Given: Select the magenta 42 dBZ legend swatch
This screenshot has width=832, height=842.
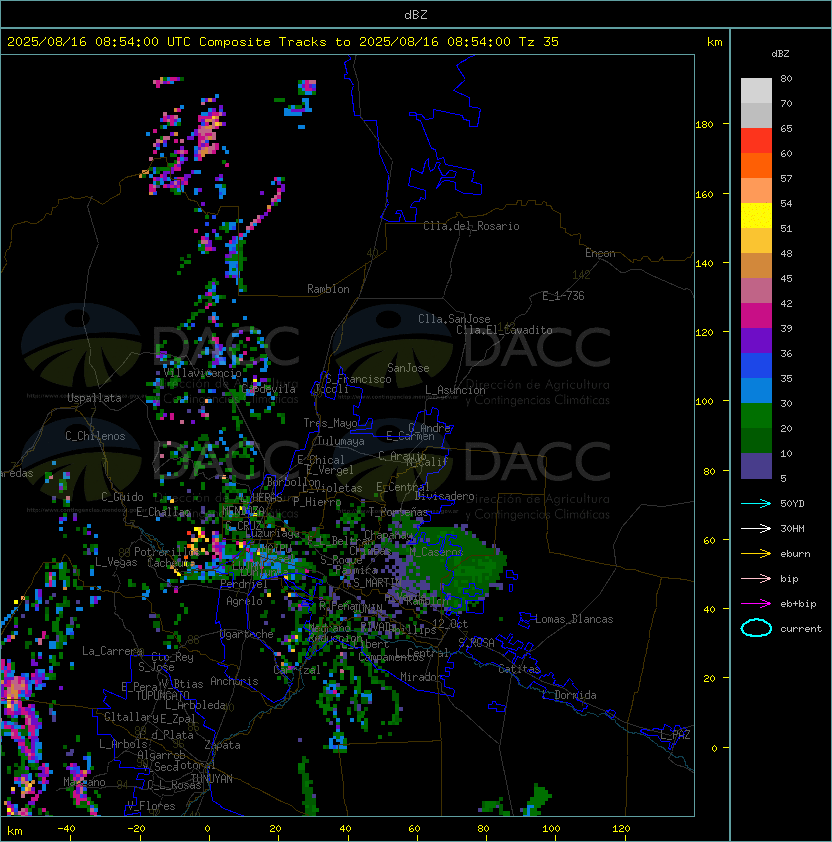Looking at the screenshot, I should pyautogui.click(x=756, y=316).
